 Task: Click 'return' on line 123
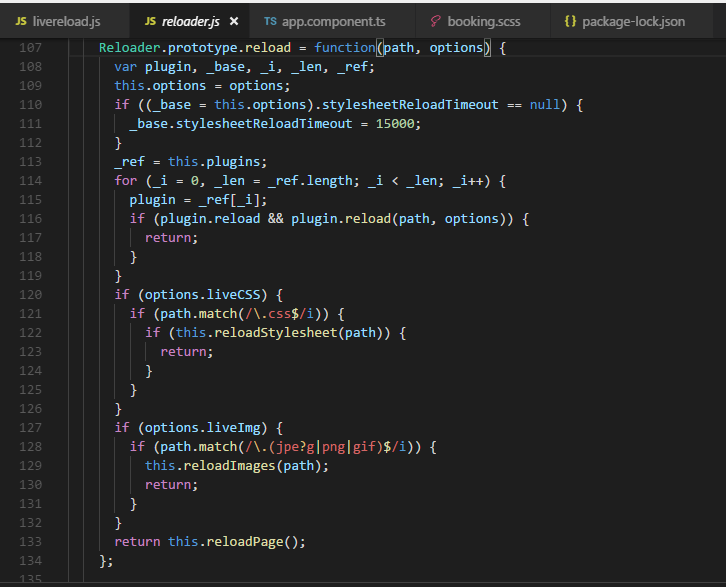pos(183,351)
